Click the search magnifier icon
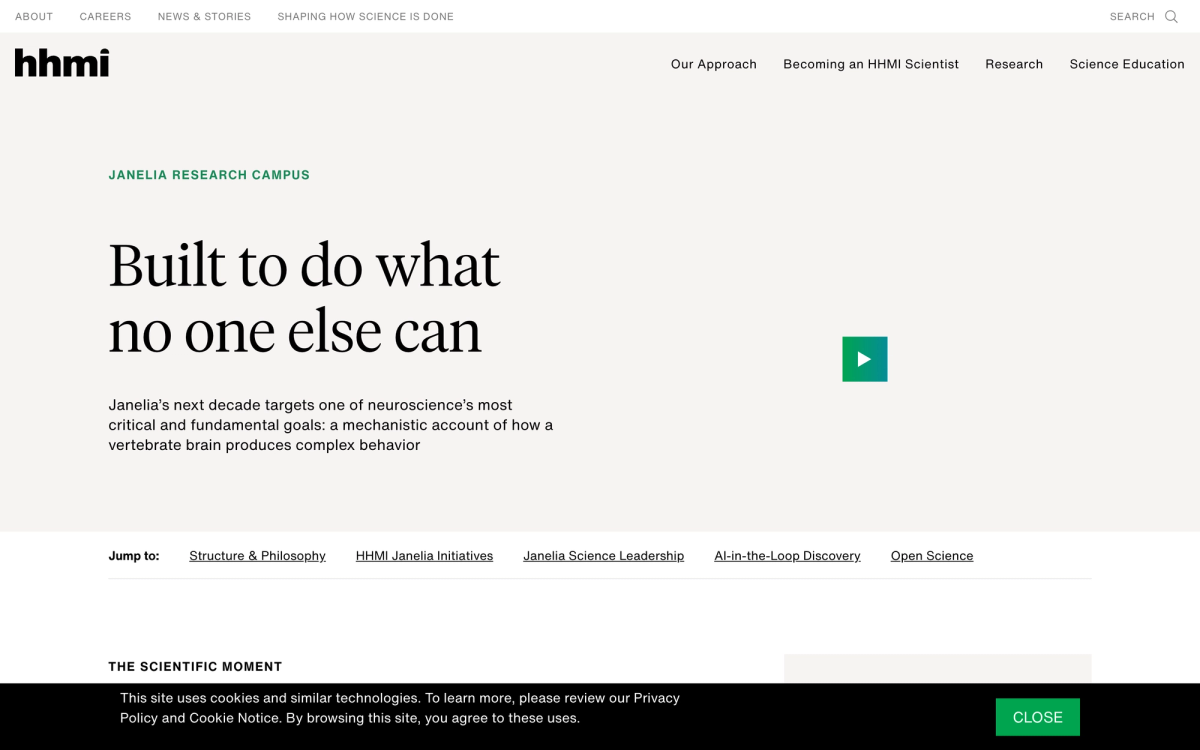This screenshot has width=1200, height=750. point(1171,17)
